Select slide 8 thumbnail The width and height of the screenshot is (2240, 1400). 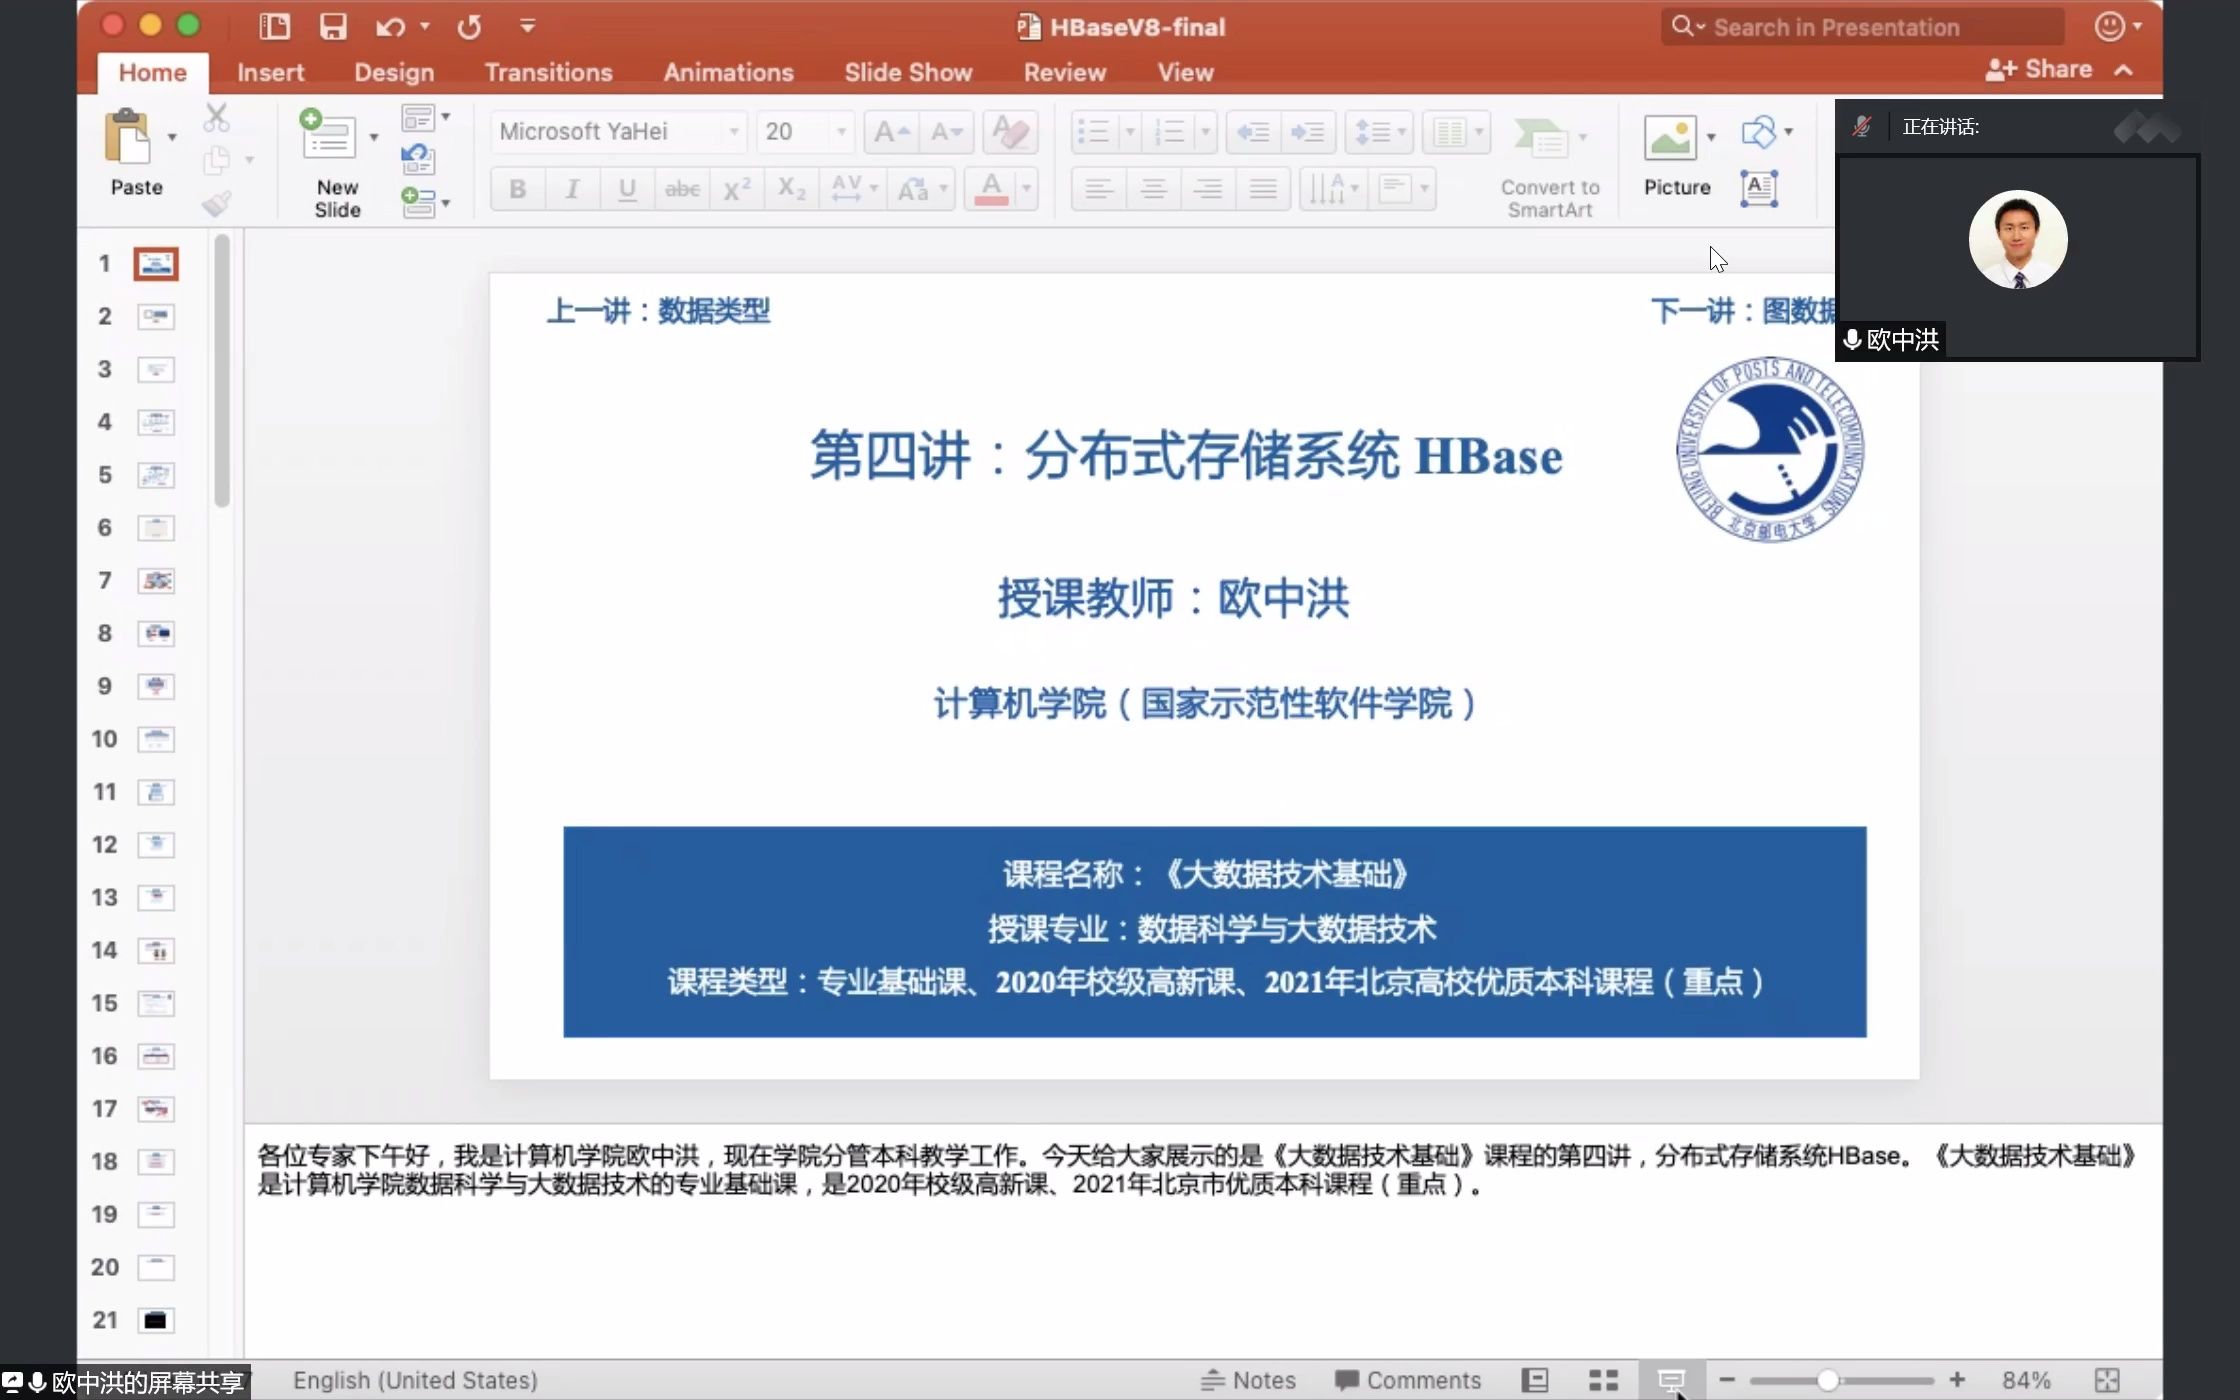pyautogui.click(x=156, y=633)
